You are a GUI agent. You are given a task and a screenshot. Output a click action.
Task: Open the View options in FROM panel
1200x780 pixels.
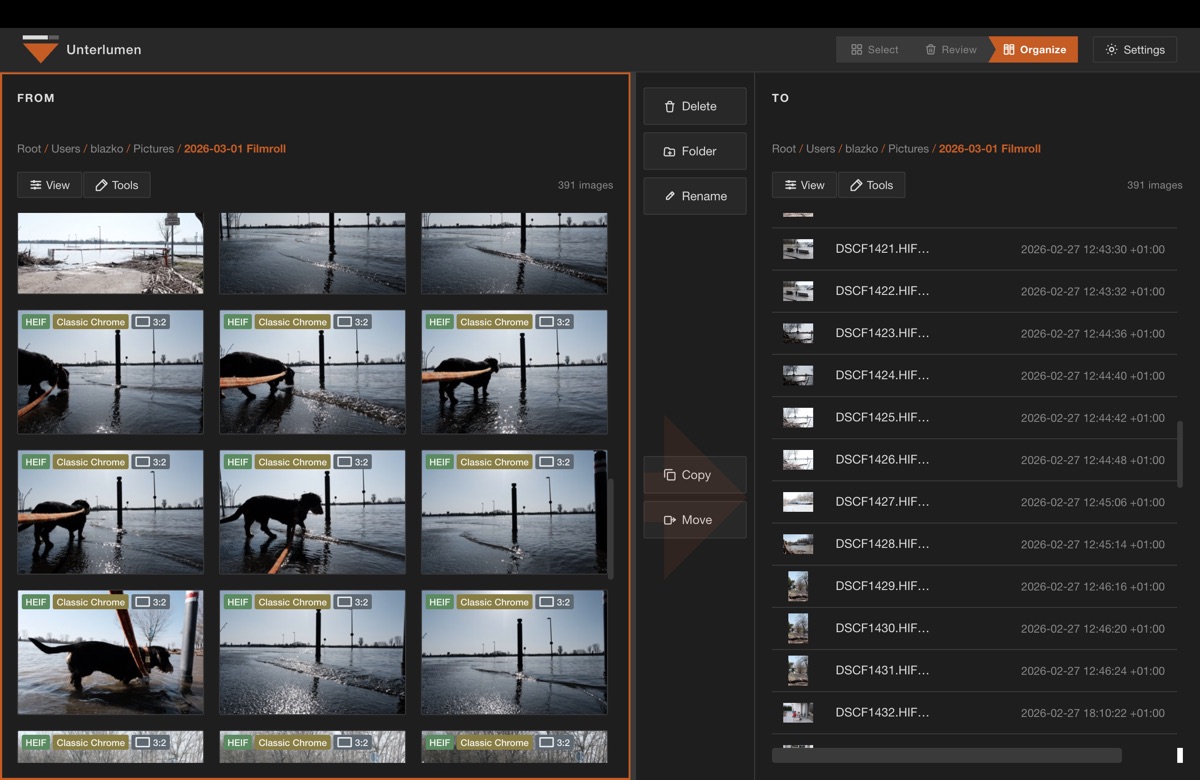(49, 185)
